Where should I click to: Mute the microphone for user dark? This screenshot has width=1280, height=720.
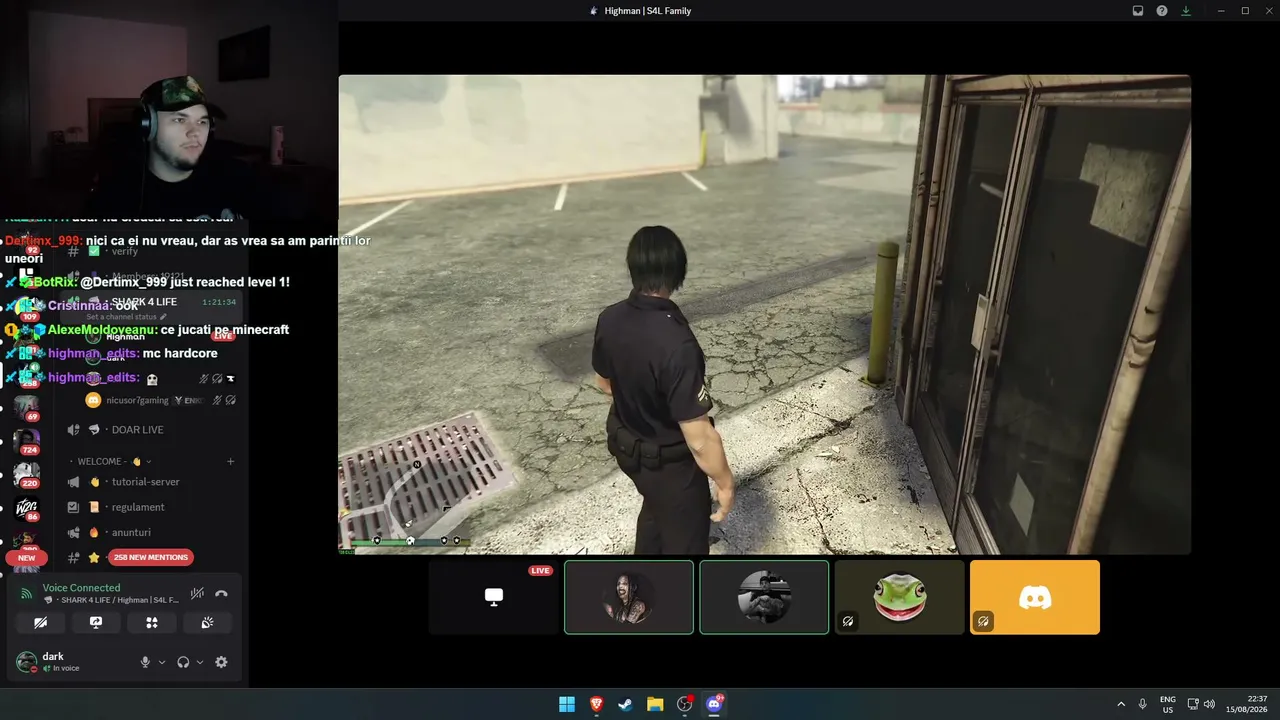pyautogui.click(x=145, y=662)
